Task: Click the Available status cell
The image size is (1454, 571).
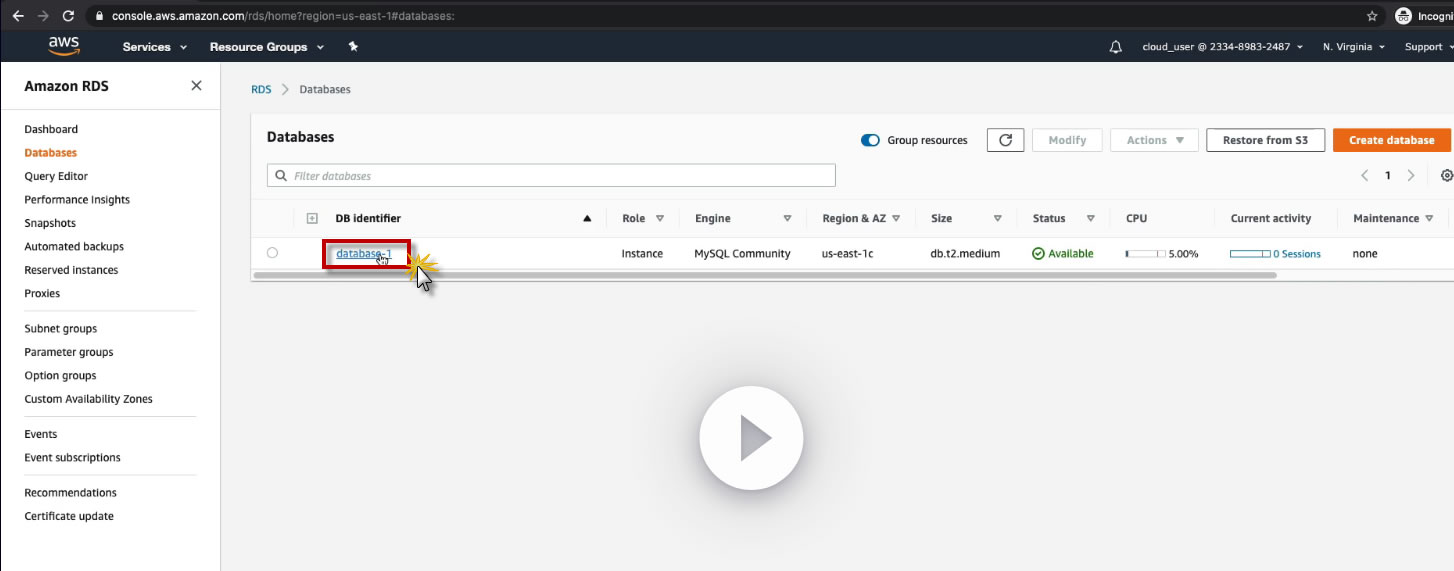Action: [1062, 254]
